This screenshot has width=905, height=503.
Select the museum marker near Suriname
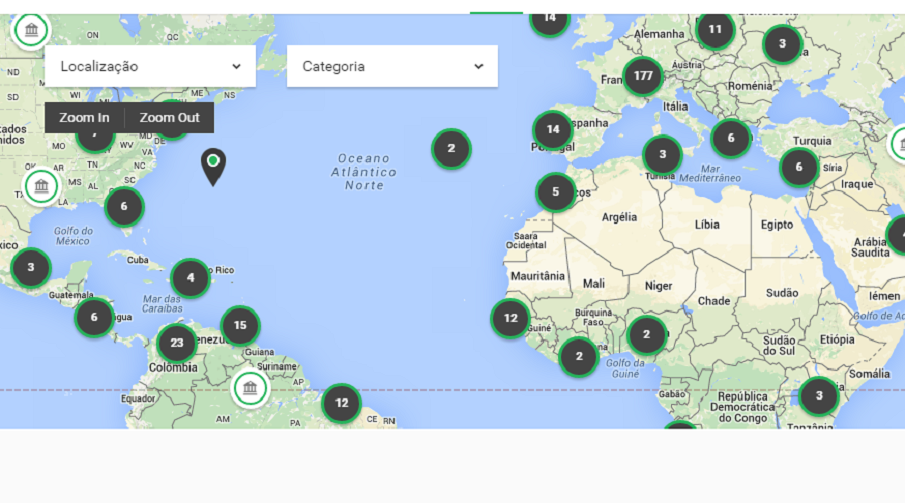pos(250,388)
